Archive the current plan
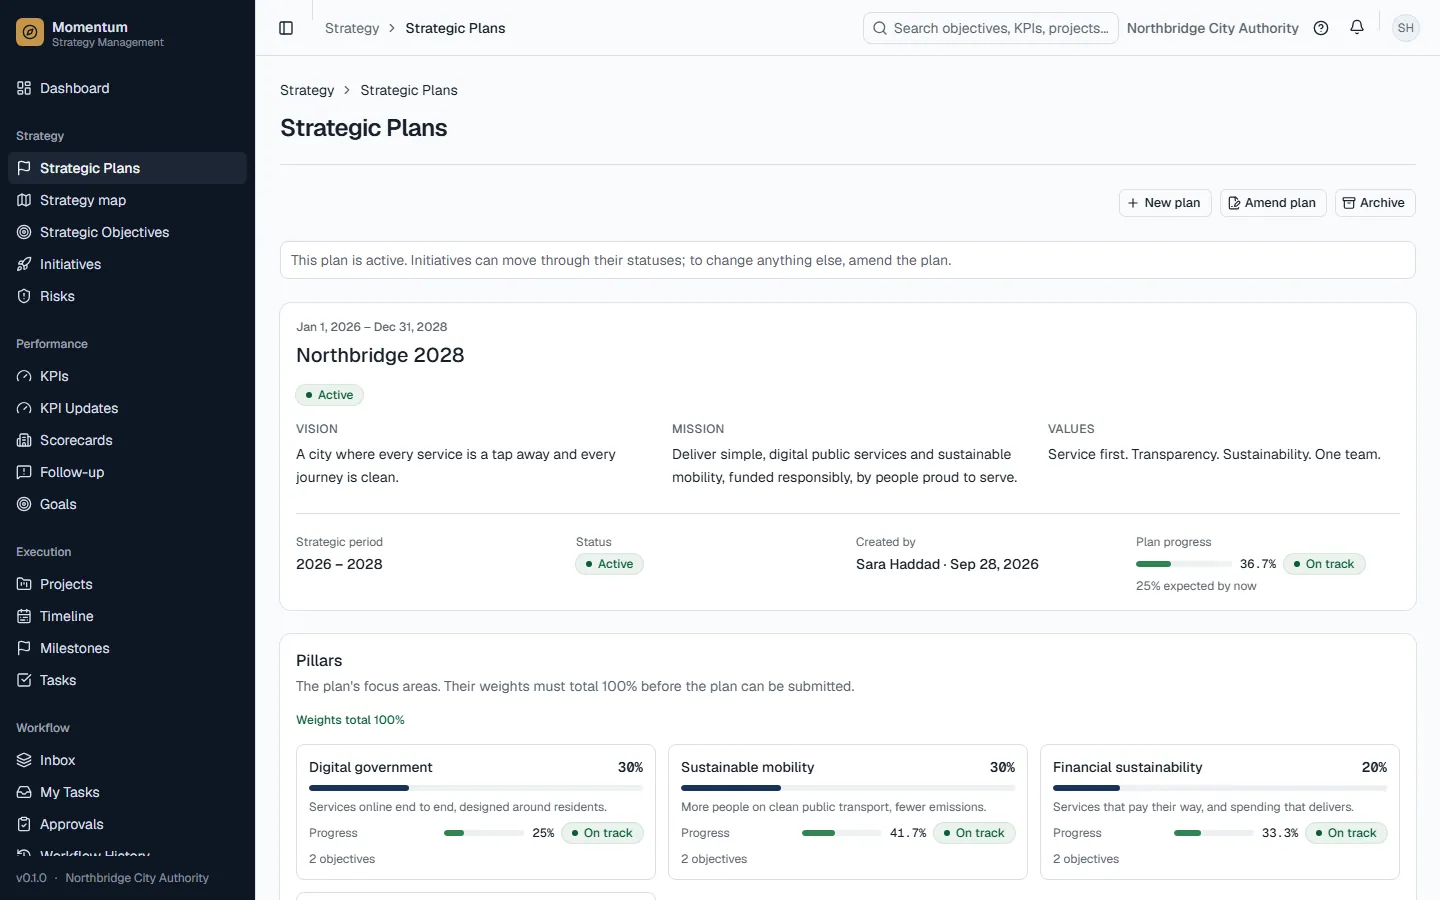Viewport: 1440px width, 900px height. [x=1375, y=203]
